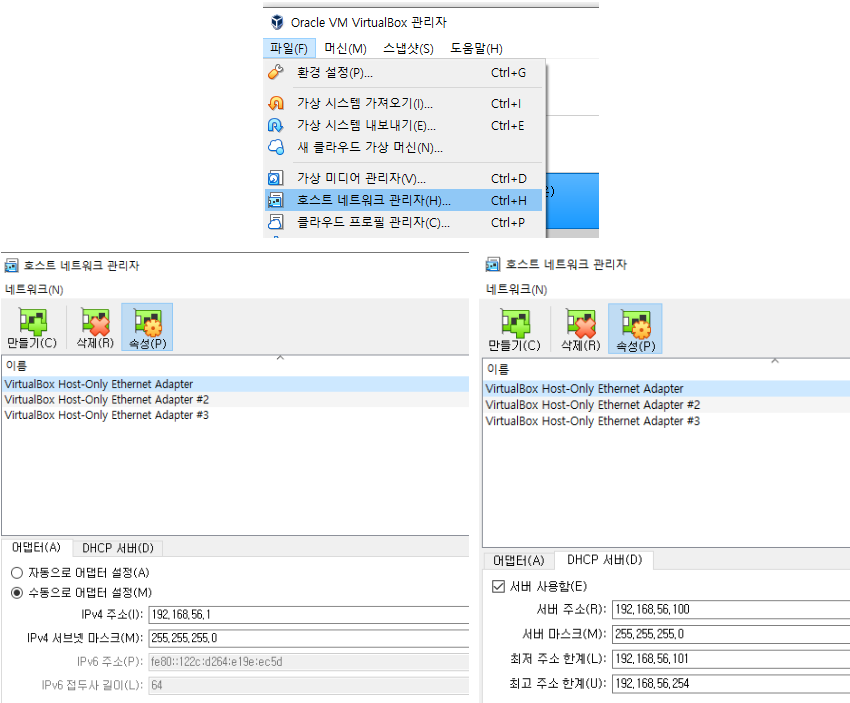The width and height of the screenshot is (850, 703).
Task: Click 삭제(R) adapter icon in left window
Action: (95, 322)
